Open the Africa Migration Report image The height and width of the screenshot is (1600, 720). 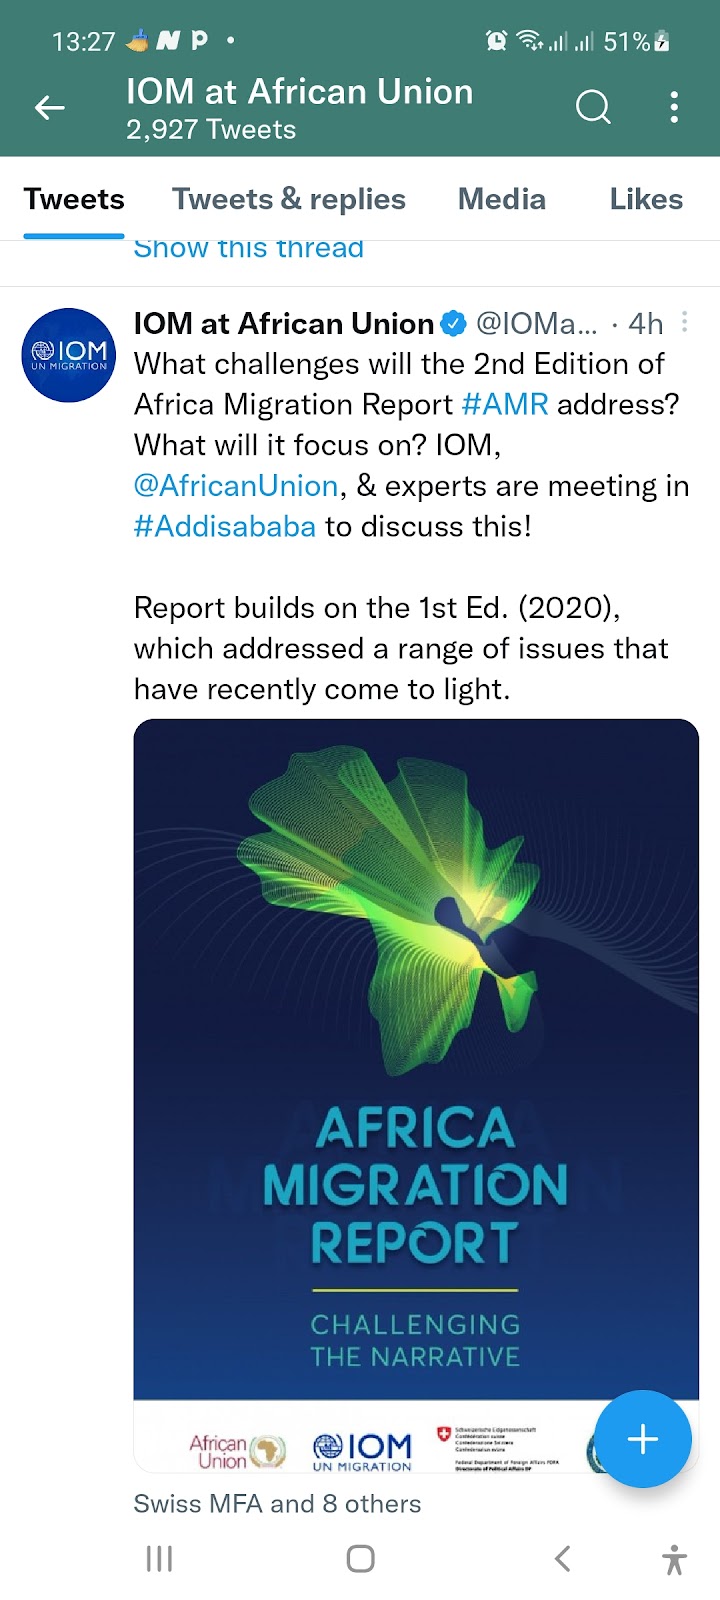pos(416,1096)
